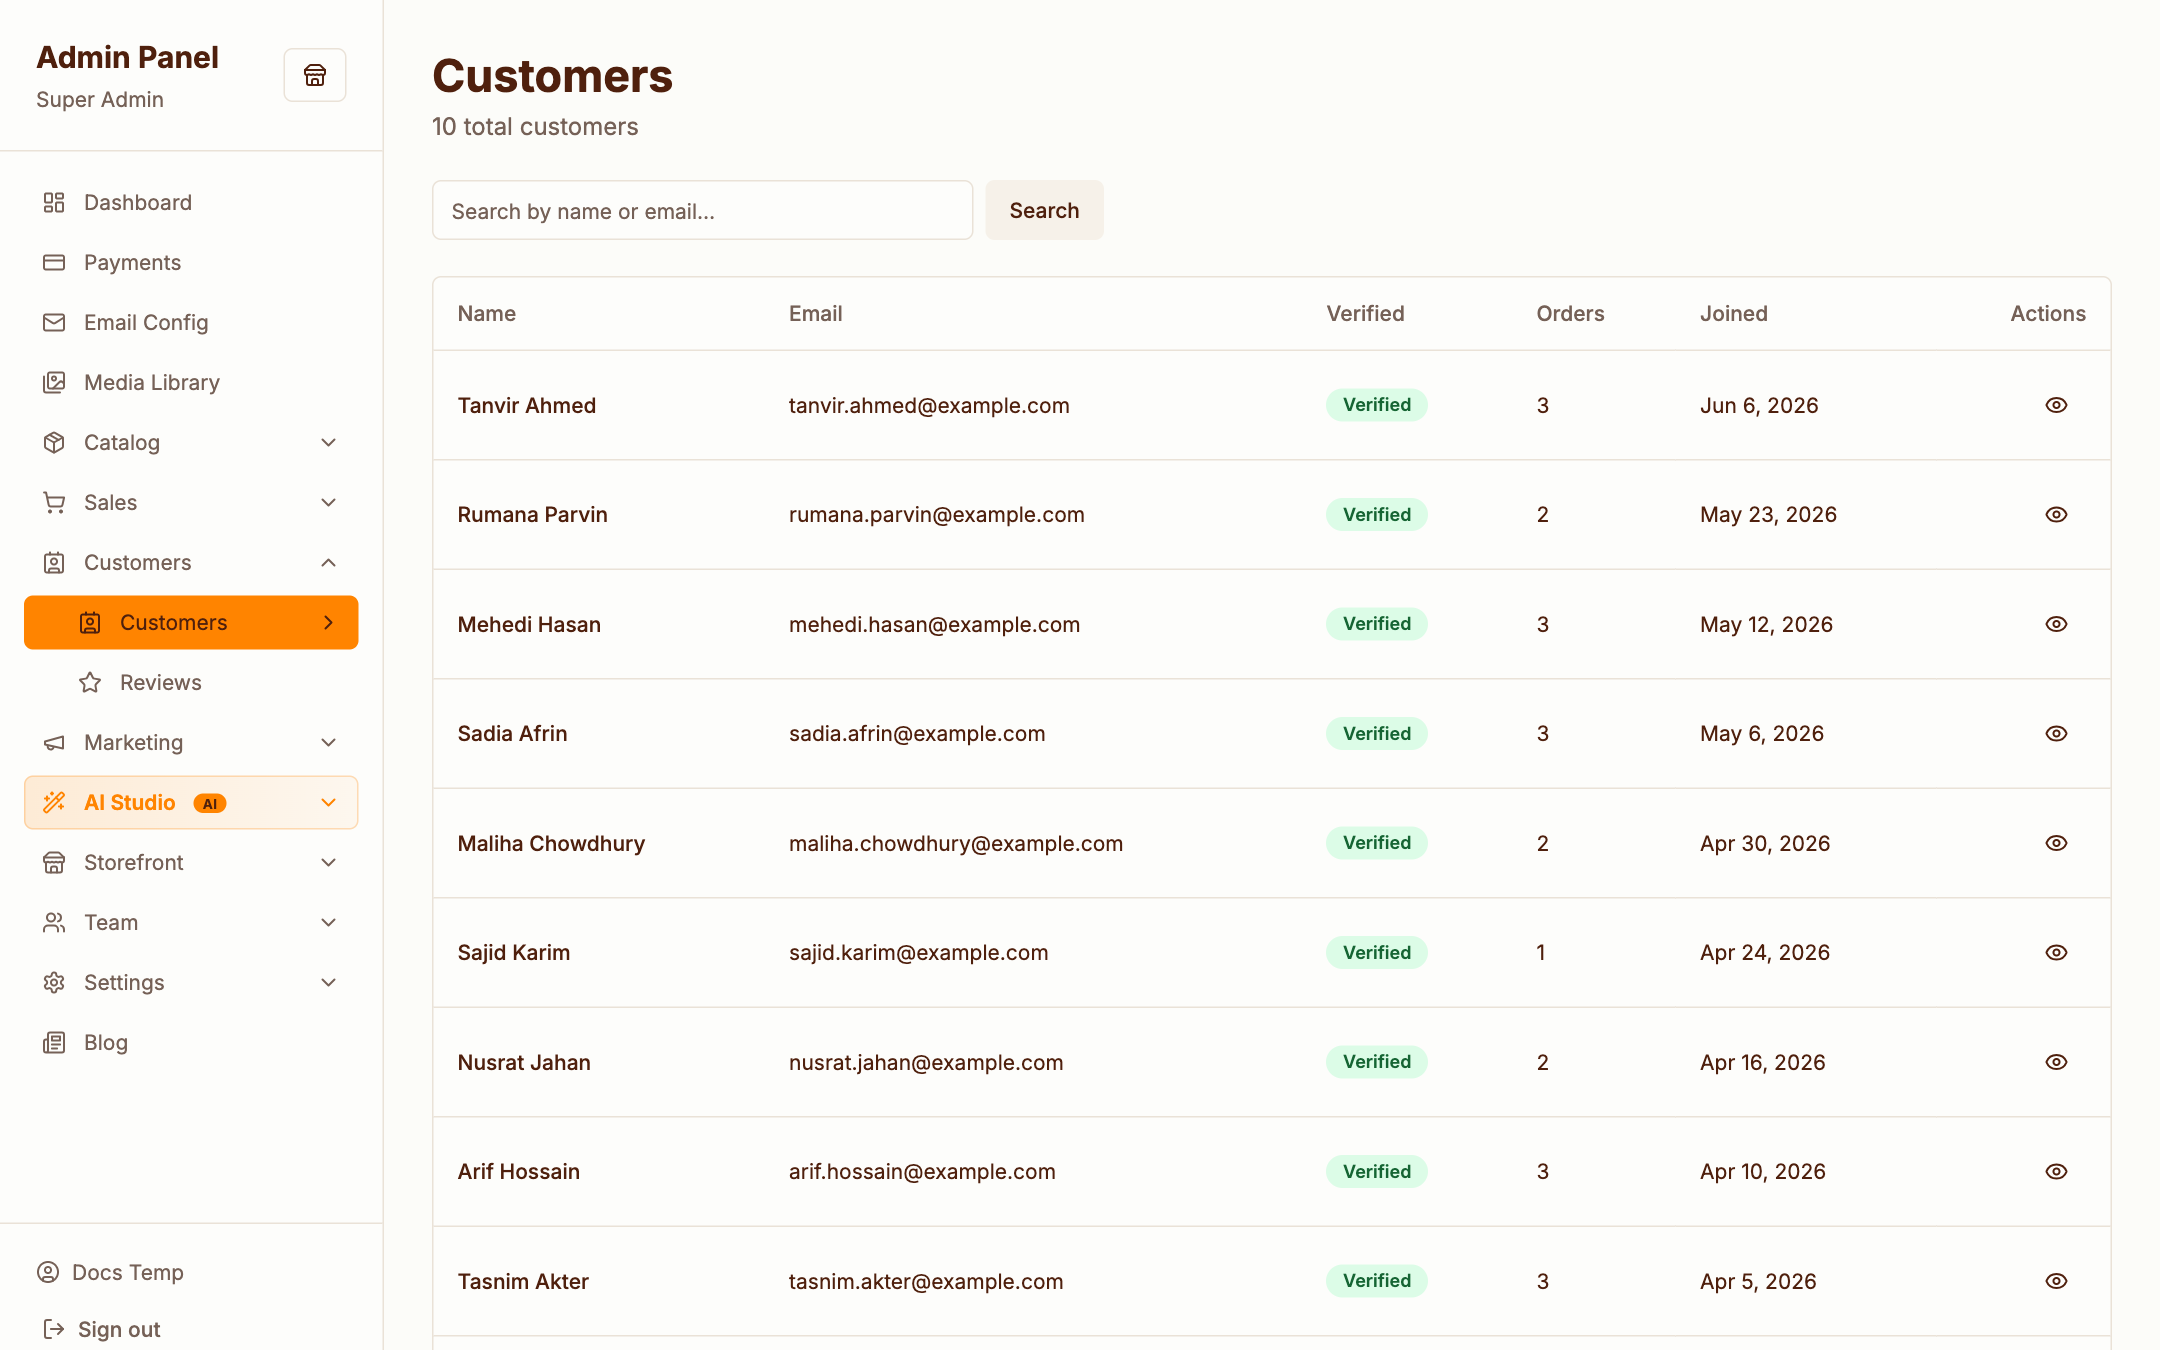Click the Customers group badge icon
2160x1350 pixels.
54,563
